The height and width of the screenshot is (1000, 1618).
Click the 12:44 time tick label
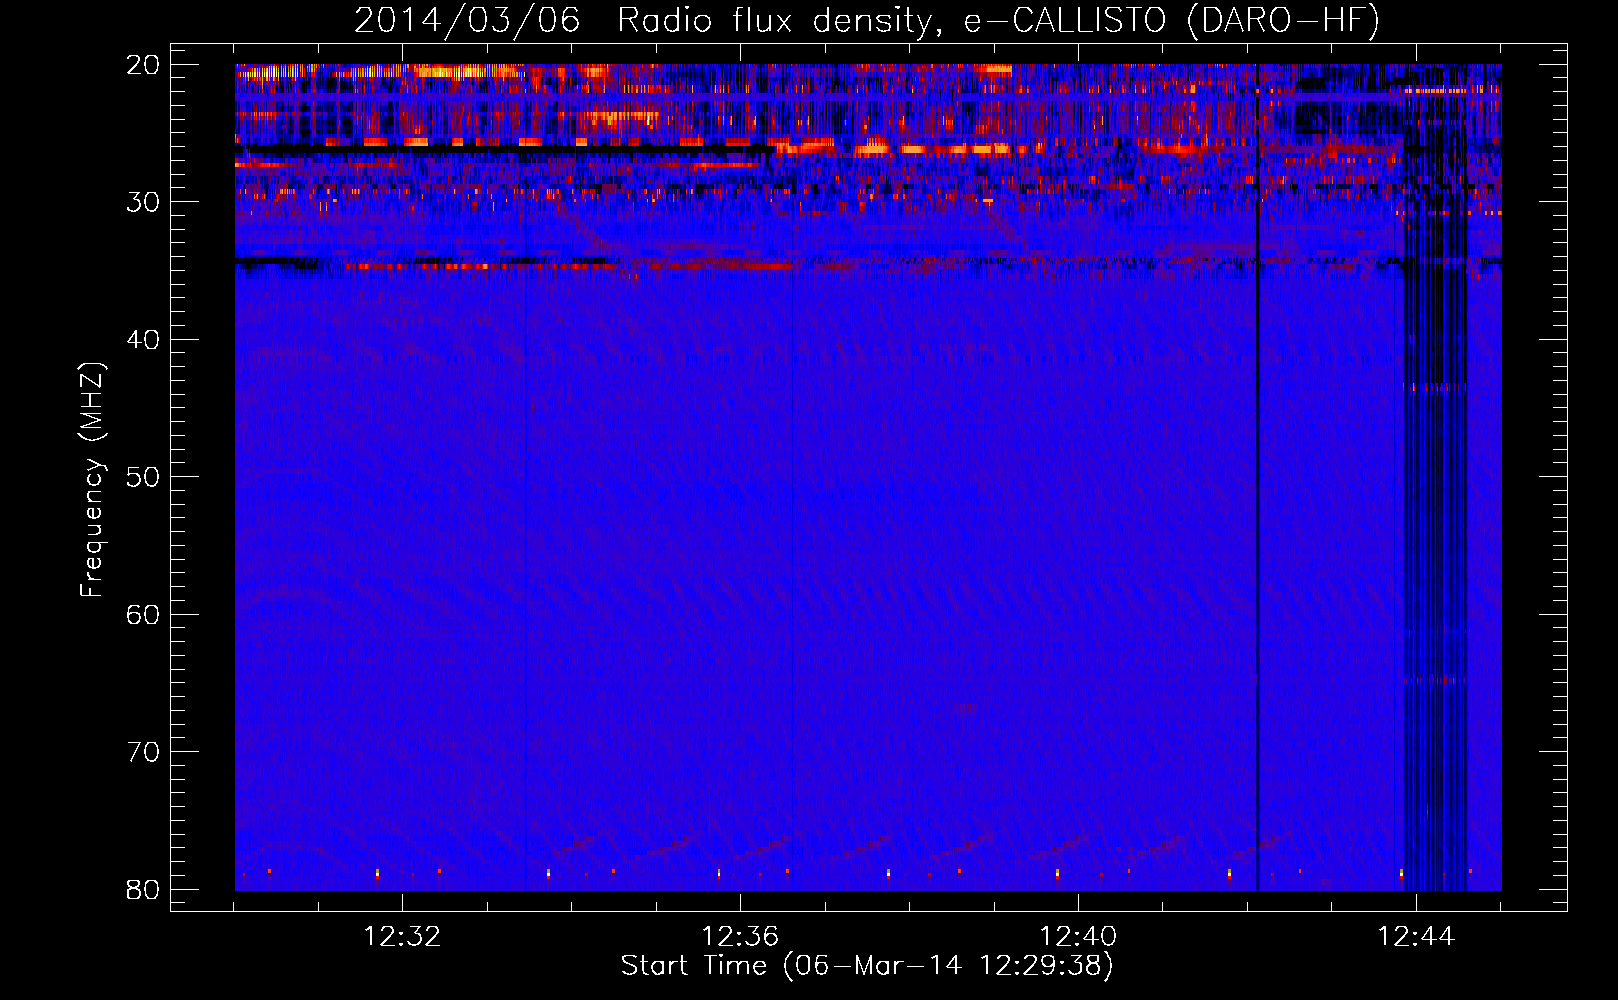[1416, 937]
